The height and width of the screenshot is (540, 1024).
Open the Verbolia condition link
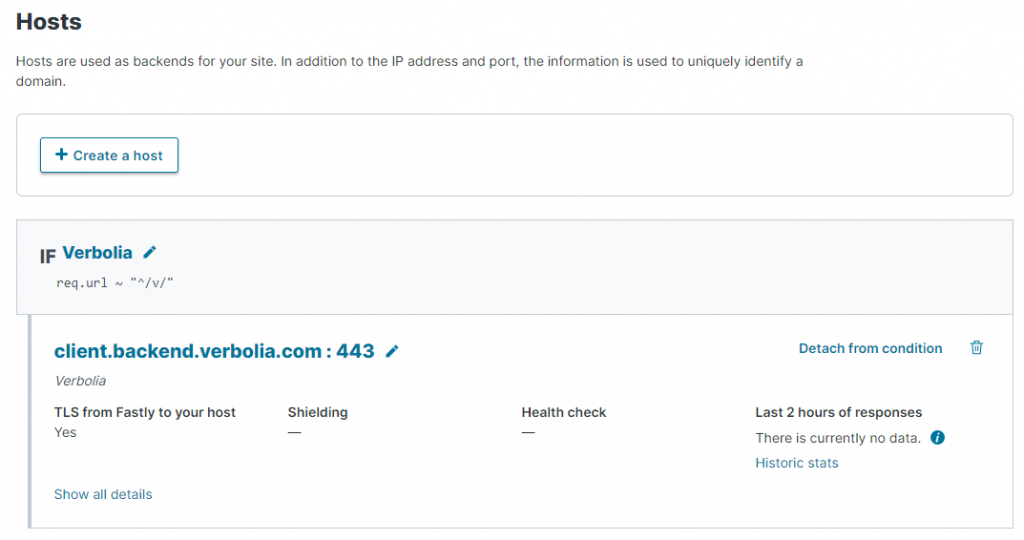(x=97, y=253)
